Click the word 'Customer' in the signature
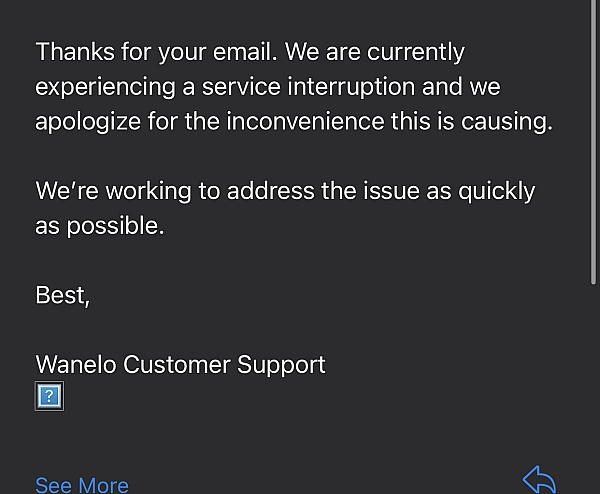The height and width of the screenshot is (494, 600). pos(176,364)
